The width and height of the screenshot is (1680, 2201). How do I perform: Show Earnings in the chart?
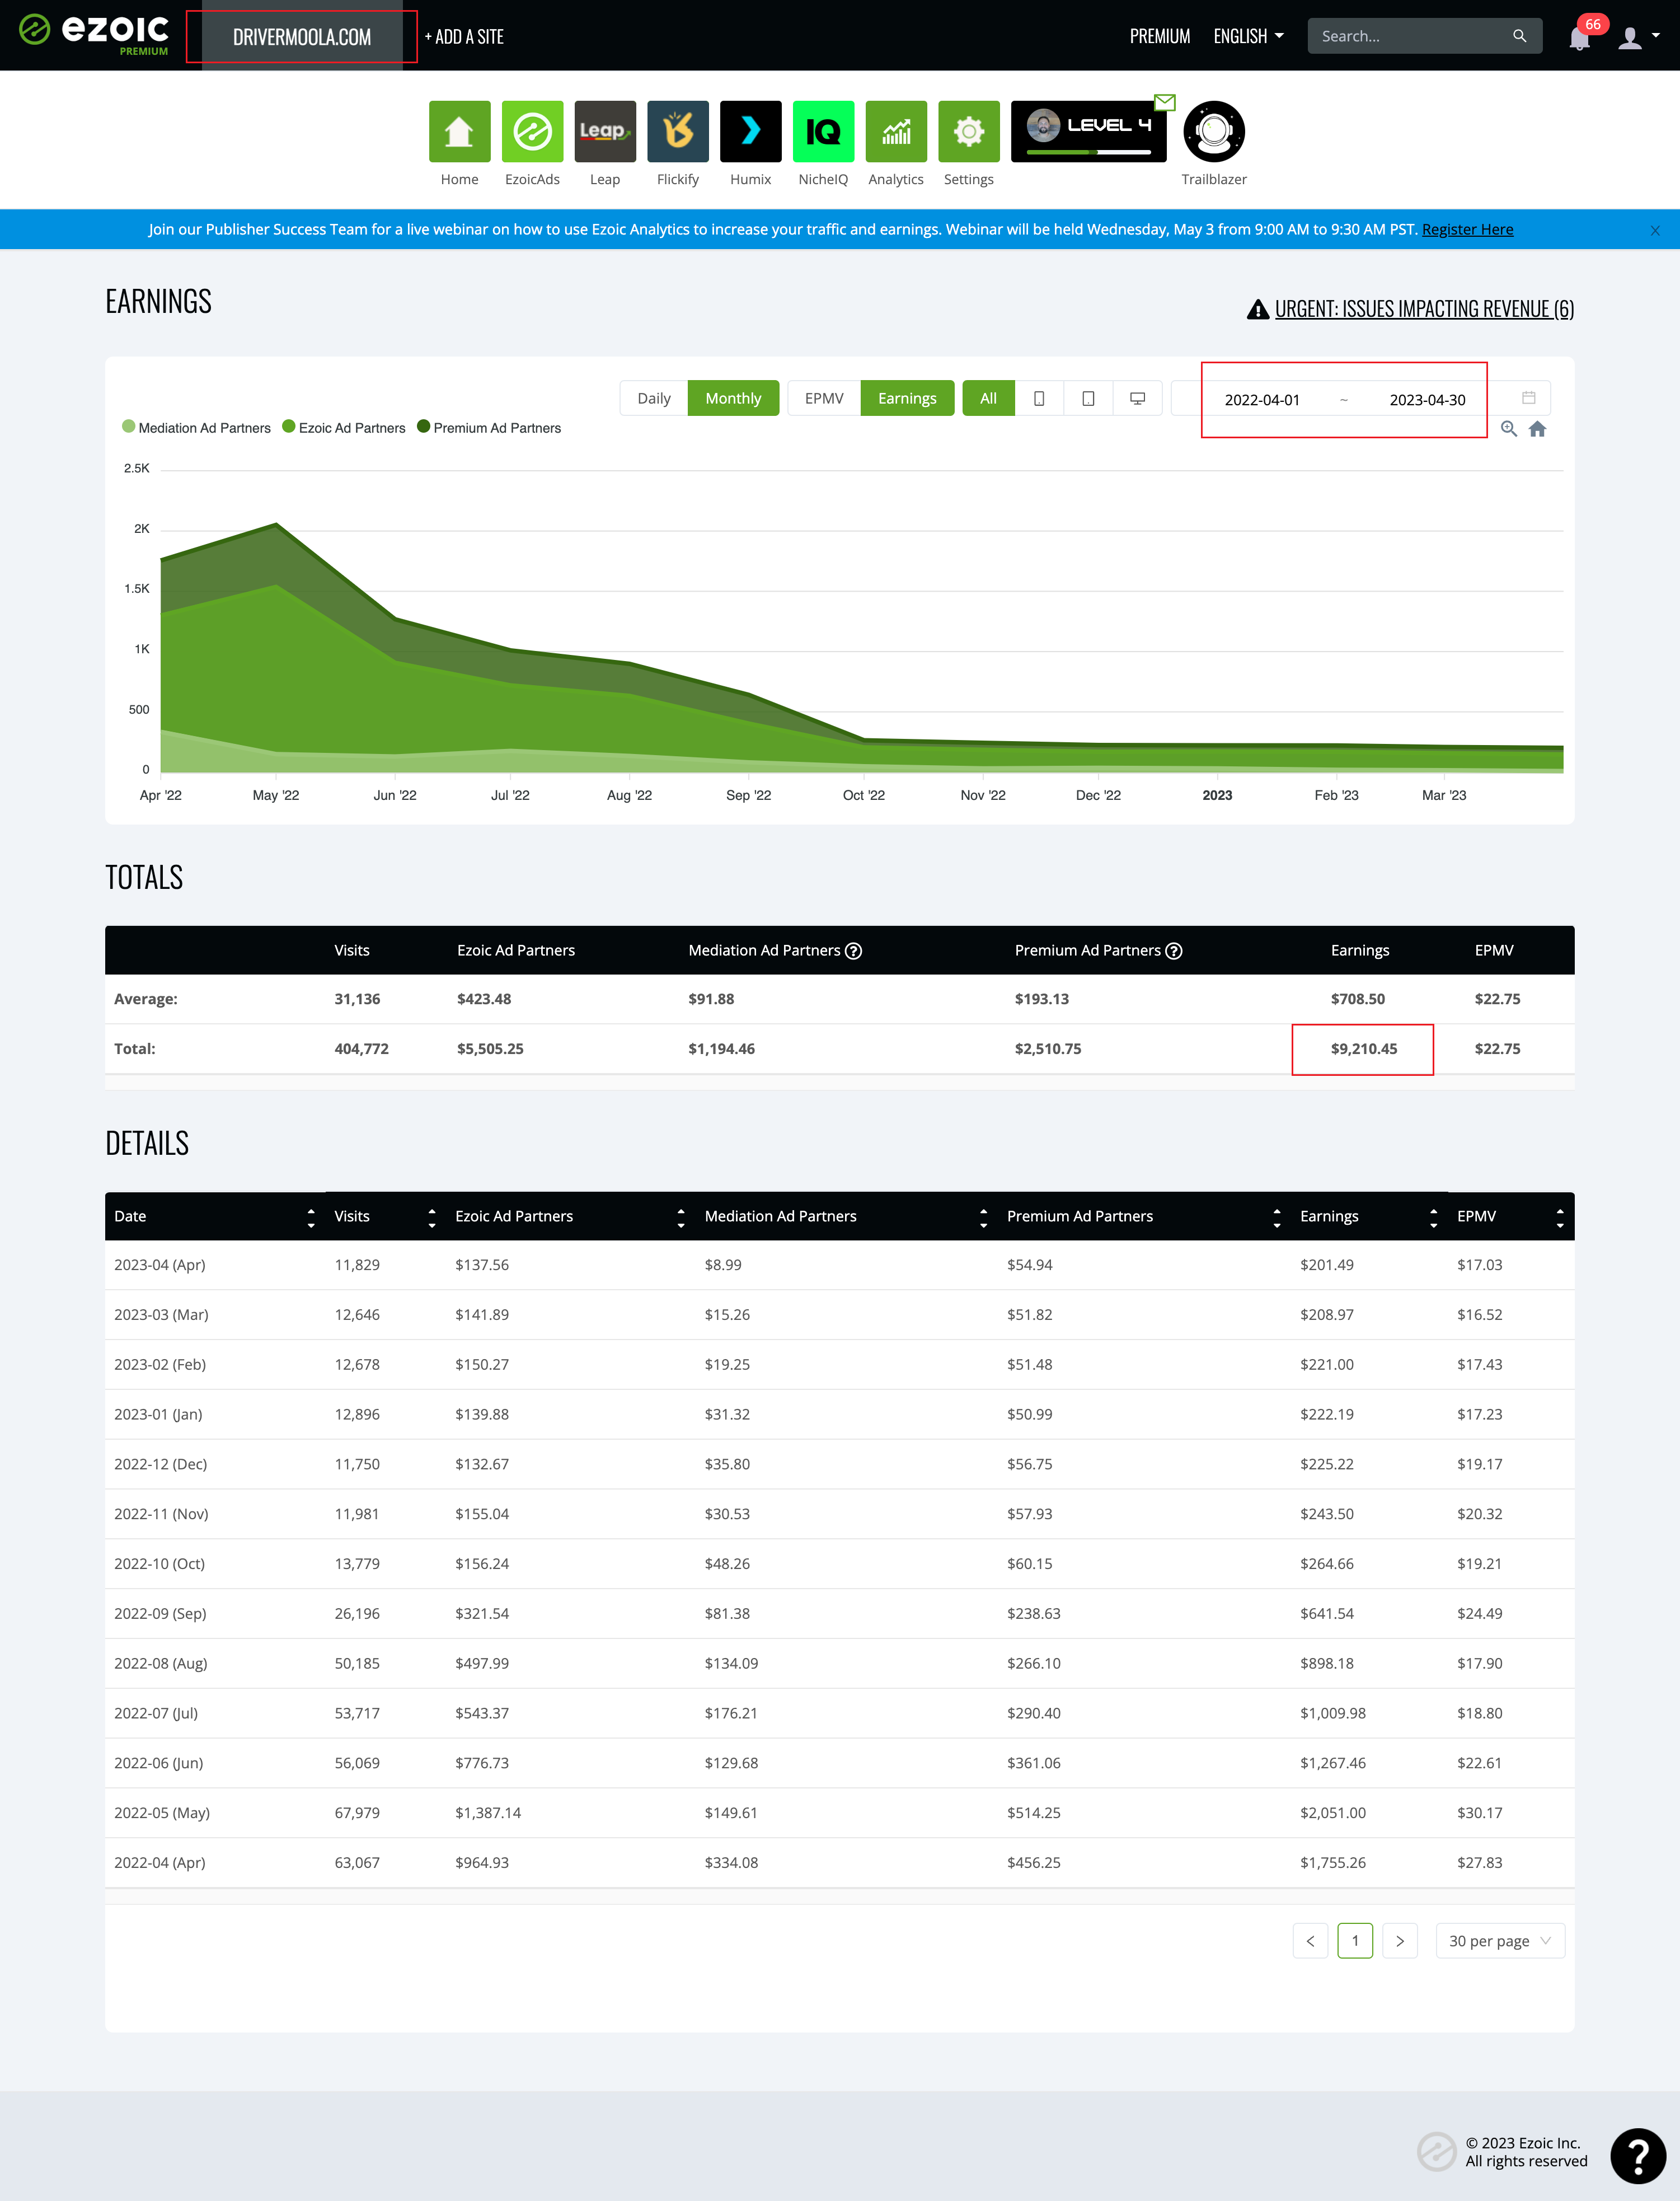point(907,398)
